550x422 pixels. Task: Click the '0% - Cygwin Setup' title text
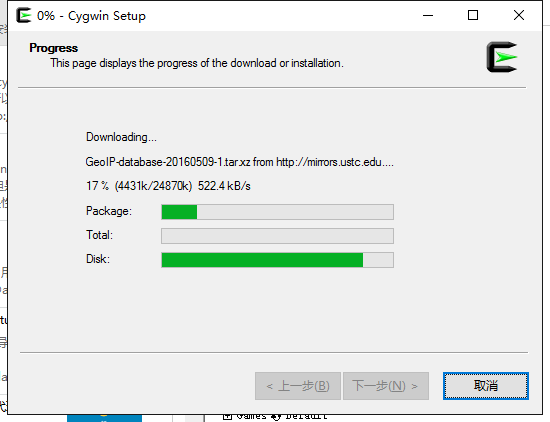91,16
